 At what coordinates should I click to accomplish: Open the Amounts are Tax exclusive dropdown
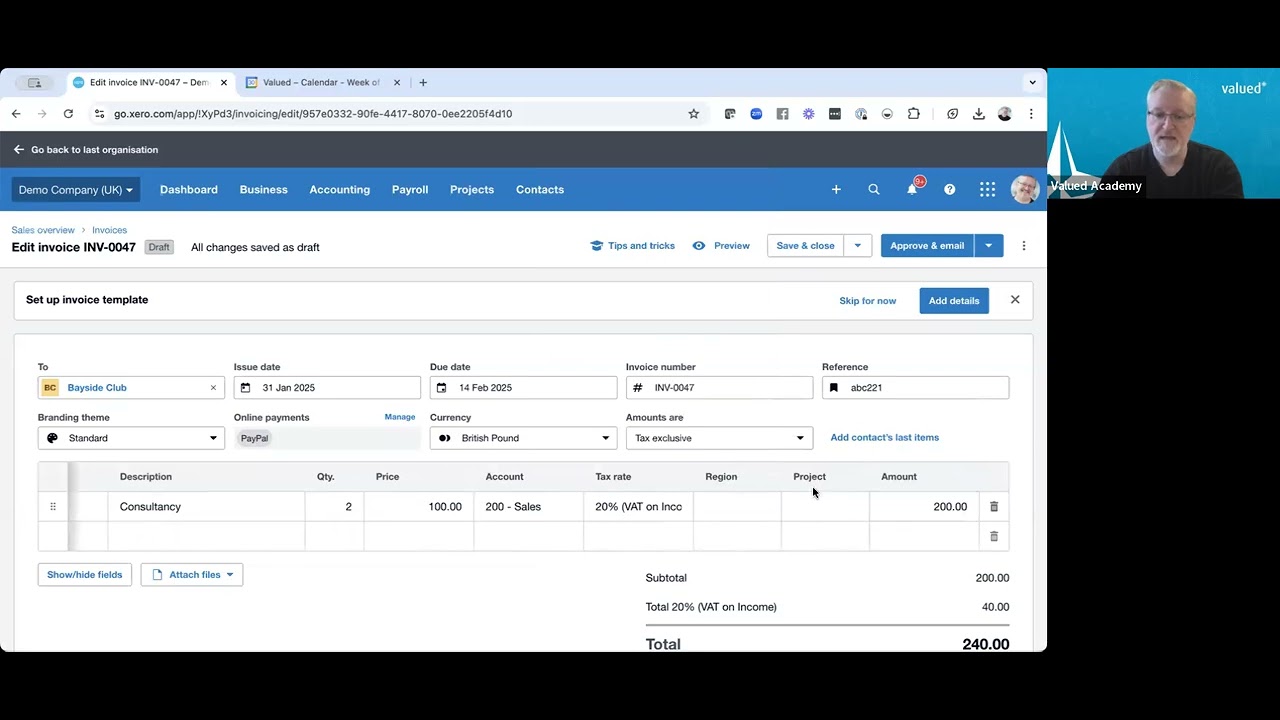(x=720, y=438)
